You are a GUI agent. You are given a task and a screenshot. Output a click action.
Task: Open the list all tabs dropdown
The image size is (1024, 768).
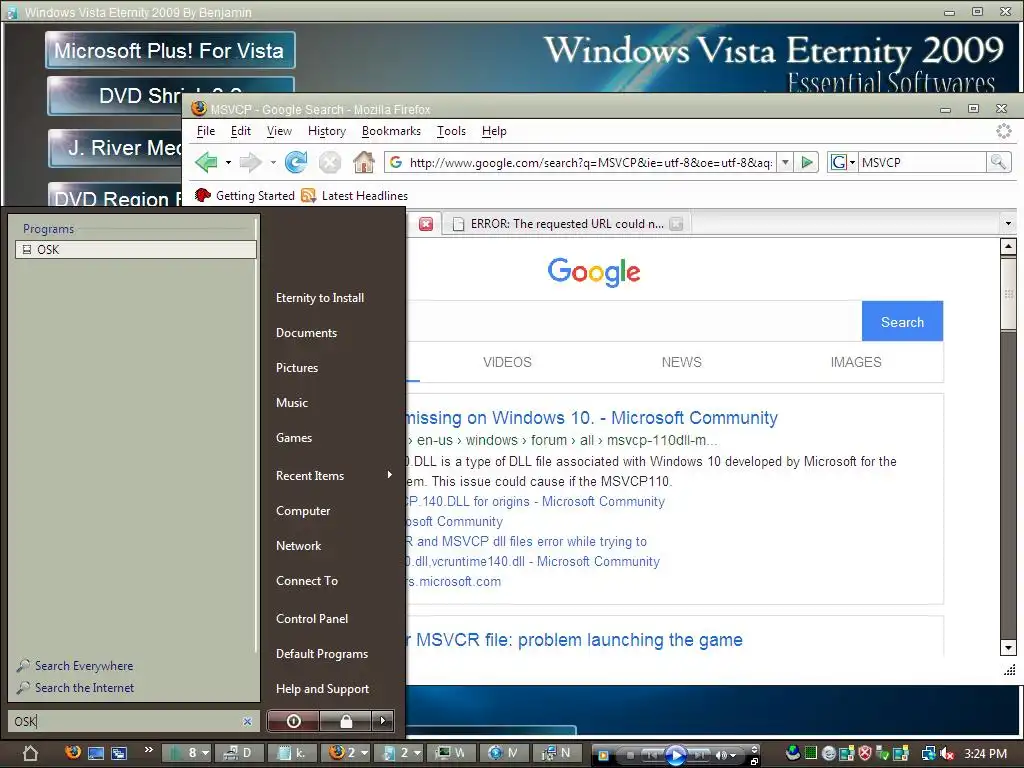coord(1008,224)
